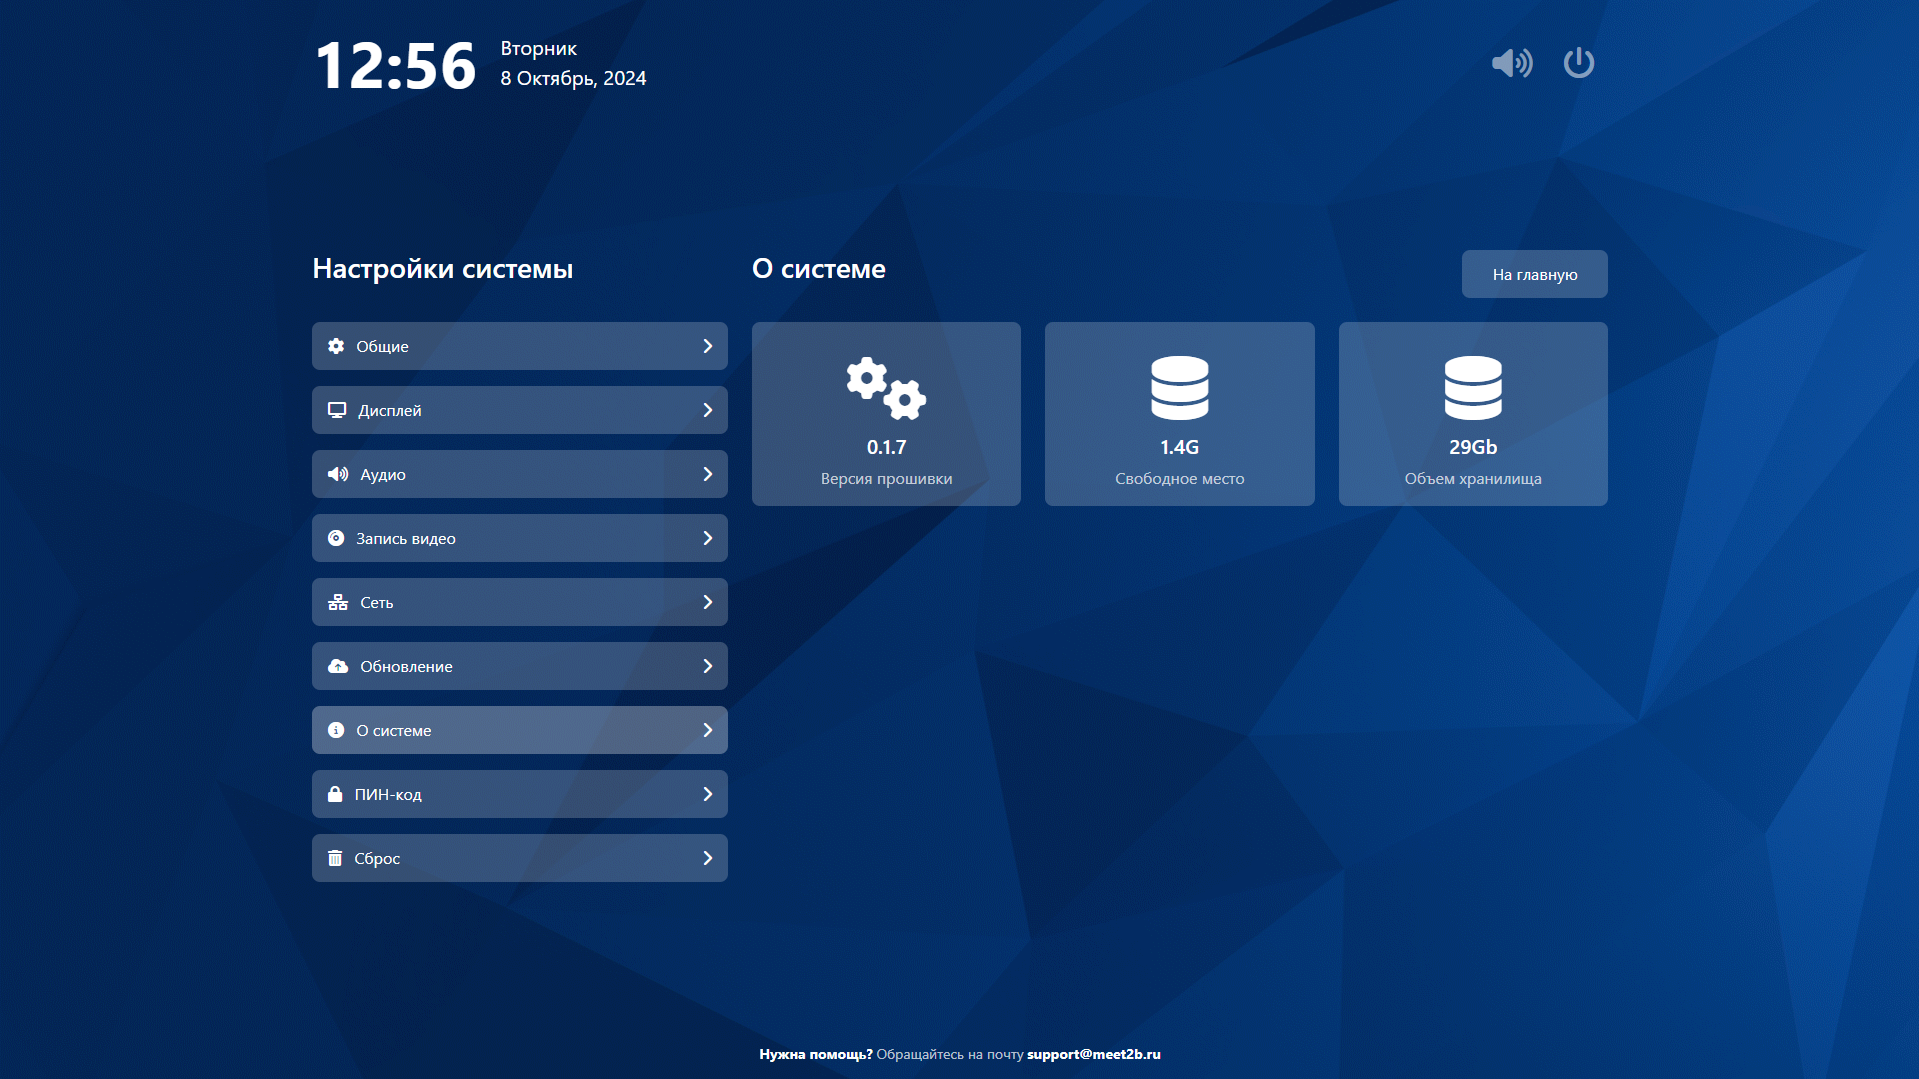
Task: Open the О системе menu item
Action: [519, 730]
